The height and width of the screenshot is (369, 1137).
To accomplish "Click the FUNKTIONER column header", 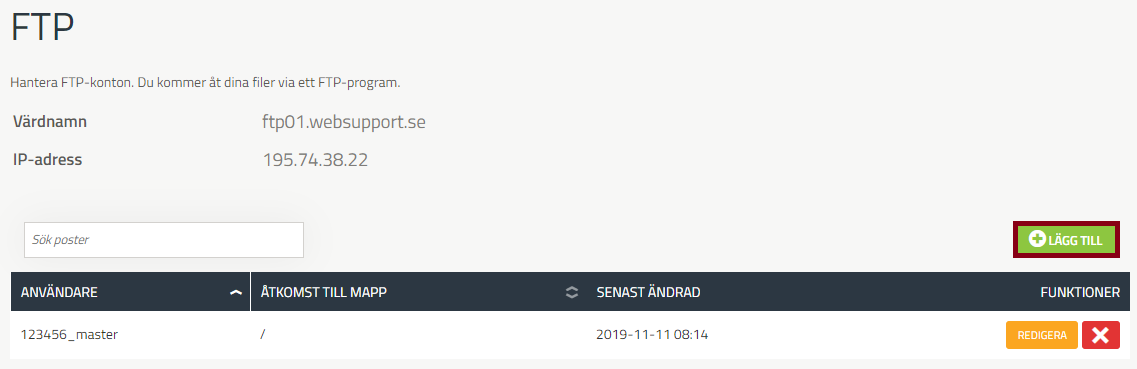I will 1080,292.
